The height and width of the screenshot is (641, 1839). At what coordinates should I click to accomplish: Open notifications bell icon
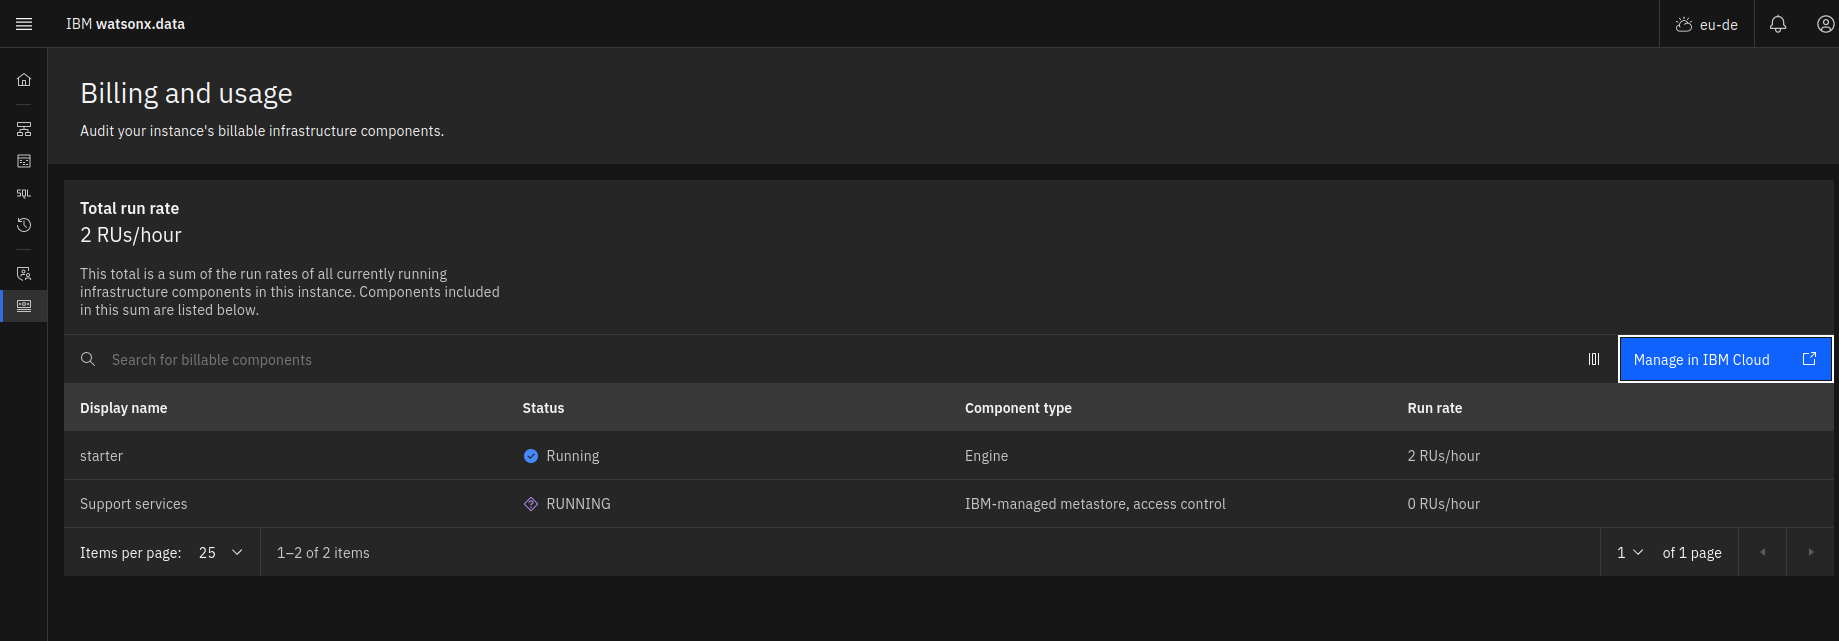pyautogui.click(x=1778, y=24)
